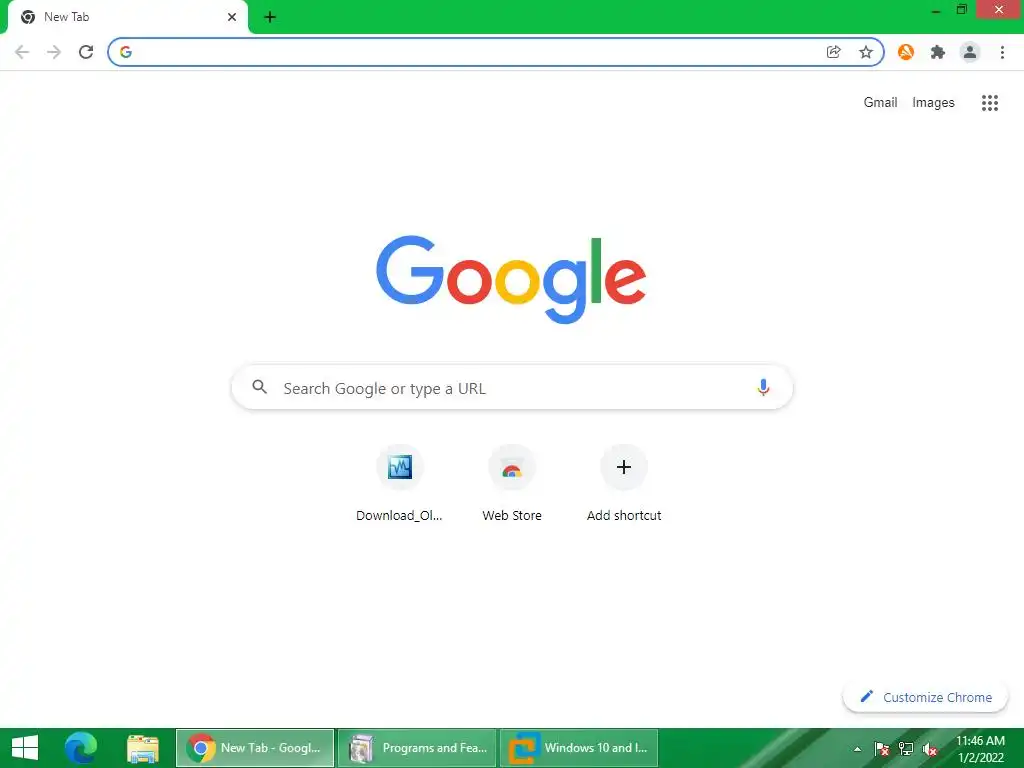This screenshot has width=1024, height=768.
Task: Open the share this page icon
Action: (833, 52)
